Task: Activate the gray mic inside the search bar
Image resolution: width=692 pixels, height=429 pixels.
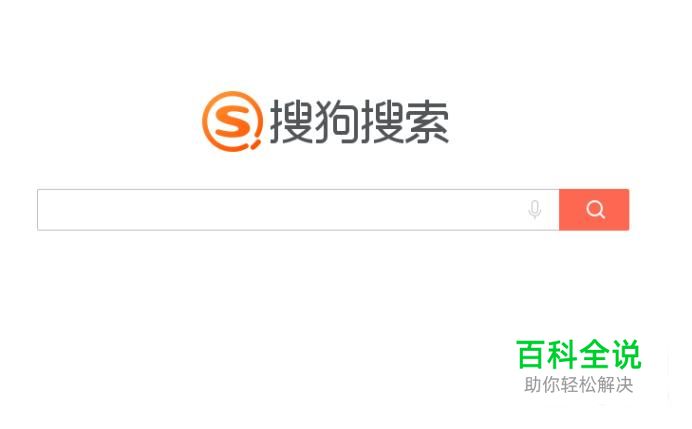Action: click(x=534, y=210)
